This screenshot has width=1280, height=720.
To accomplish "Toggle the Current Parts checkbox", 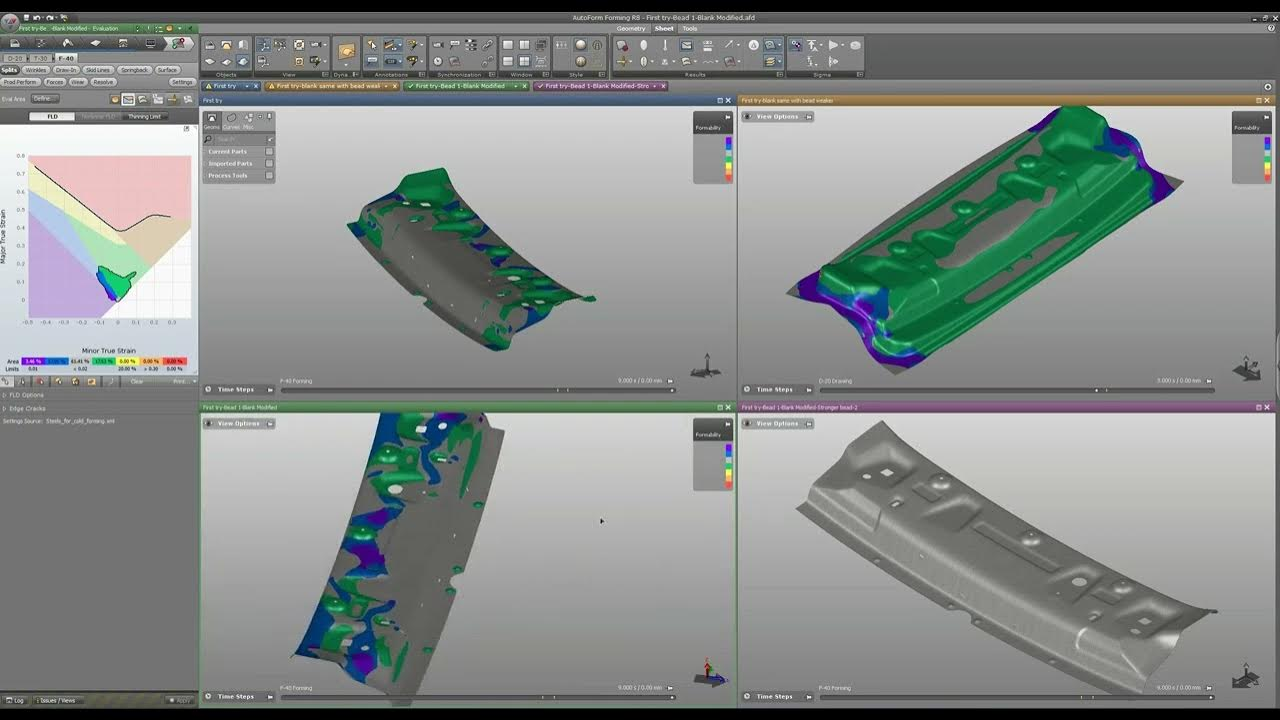I will [x=269, y=152].
